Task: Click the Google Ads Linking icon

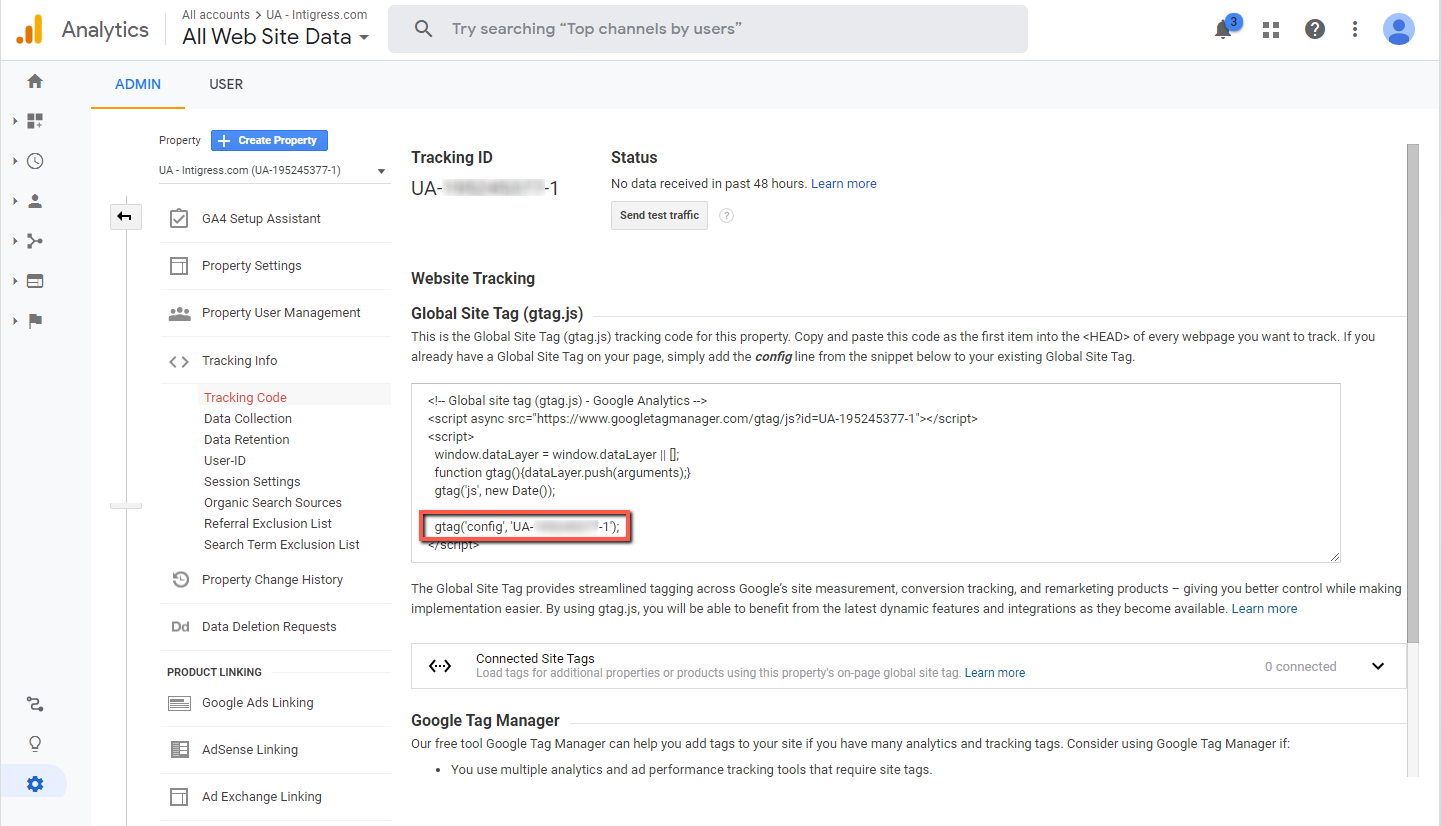Action: [180, 703]
